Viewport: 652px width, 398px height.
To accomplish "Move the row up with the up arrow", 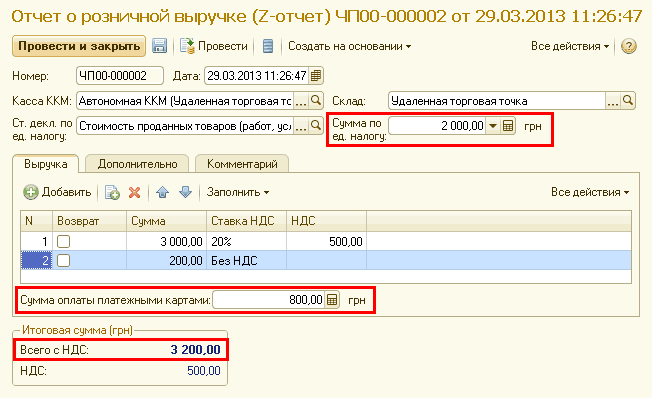I will [x=163, y=192].
